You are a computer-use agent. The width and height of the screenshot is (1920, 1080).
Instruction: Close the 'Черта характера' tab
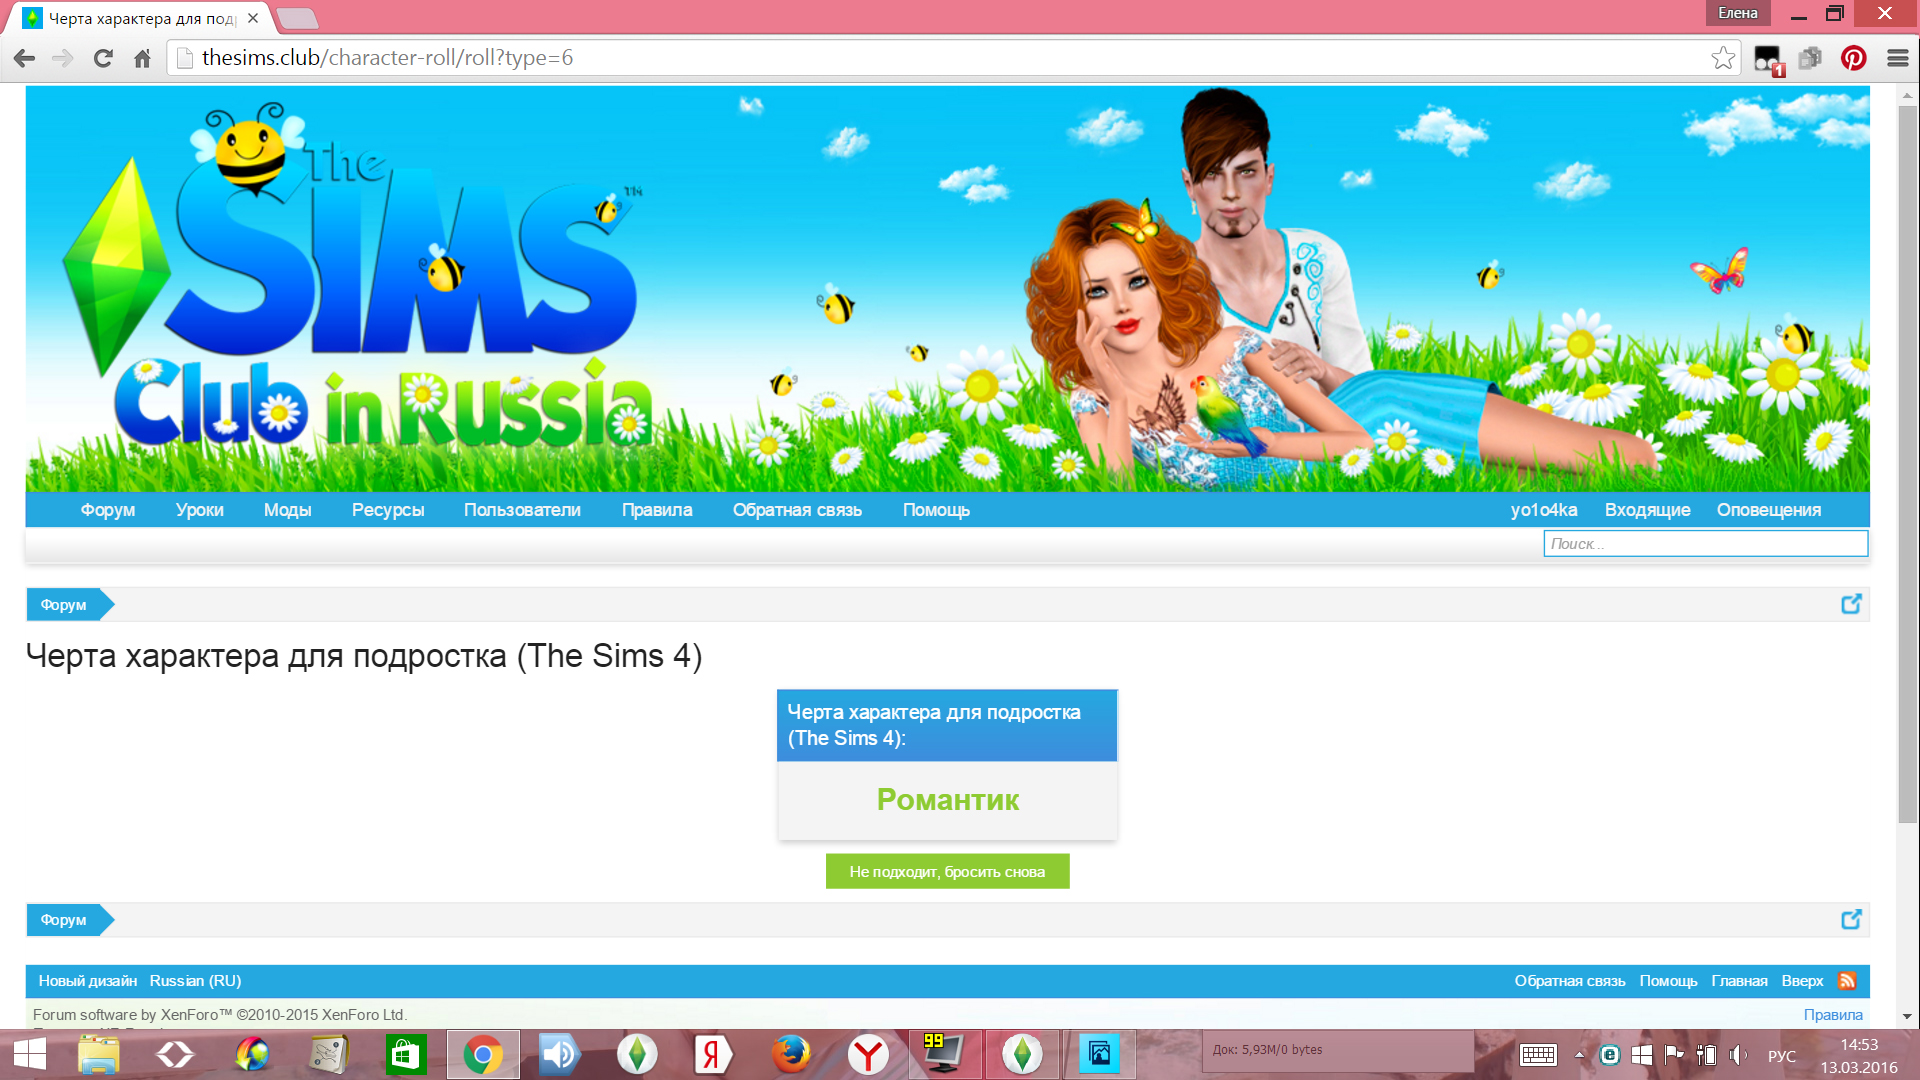(253, 17)
